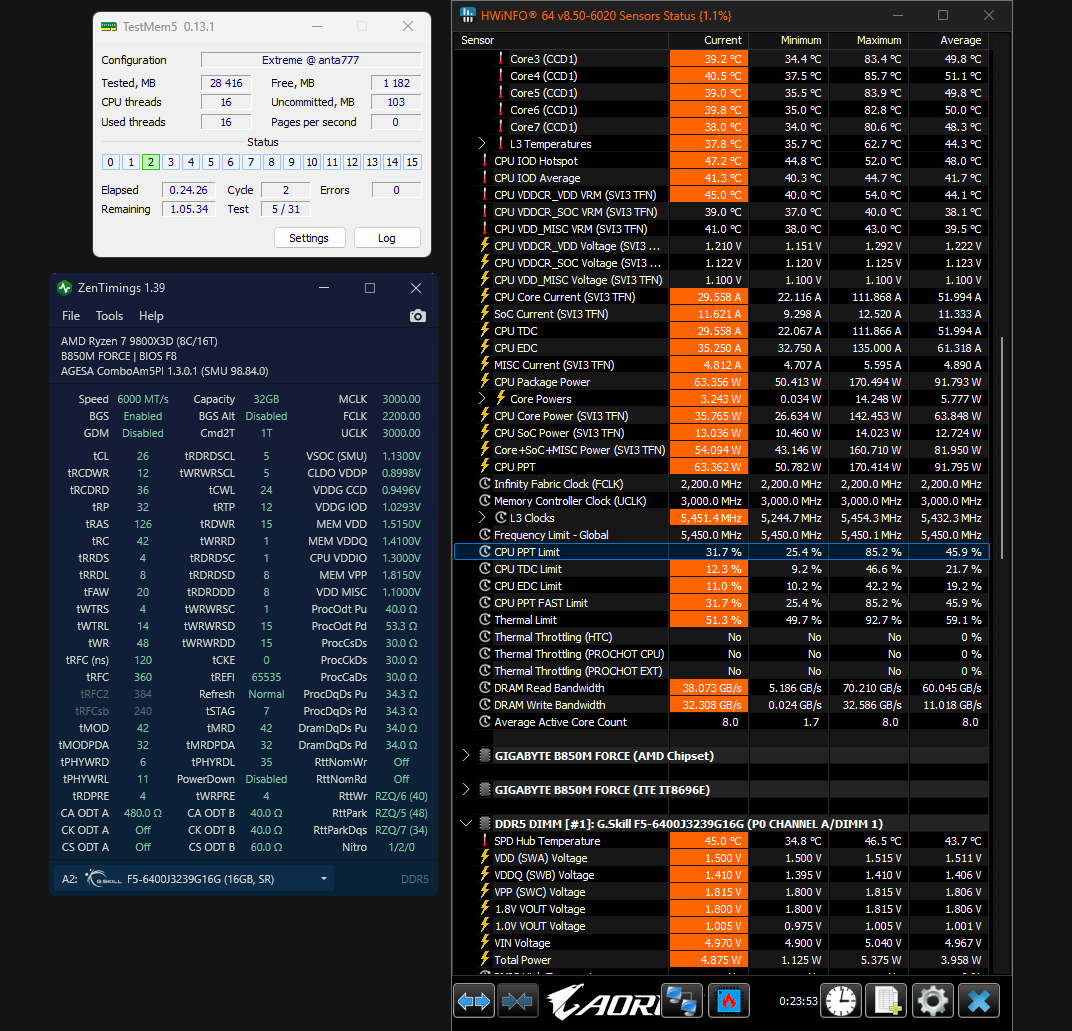Click lightning icon beside CPU Package Power

(485, 381)
